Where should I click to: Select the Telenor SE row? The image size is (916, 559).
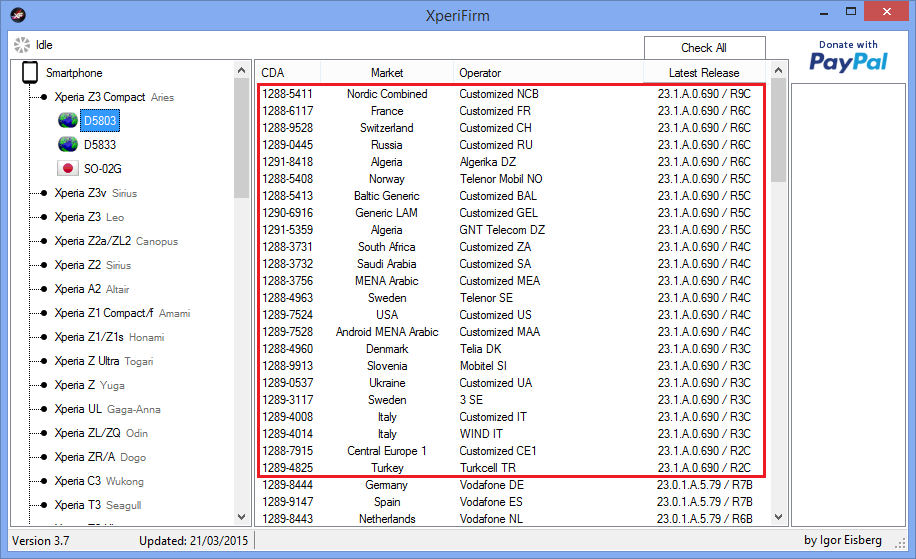511,297
